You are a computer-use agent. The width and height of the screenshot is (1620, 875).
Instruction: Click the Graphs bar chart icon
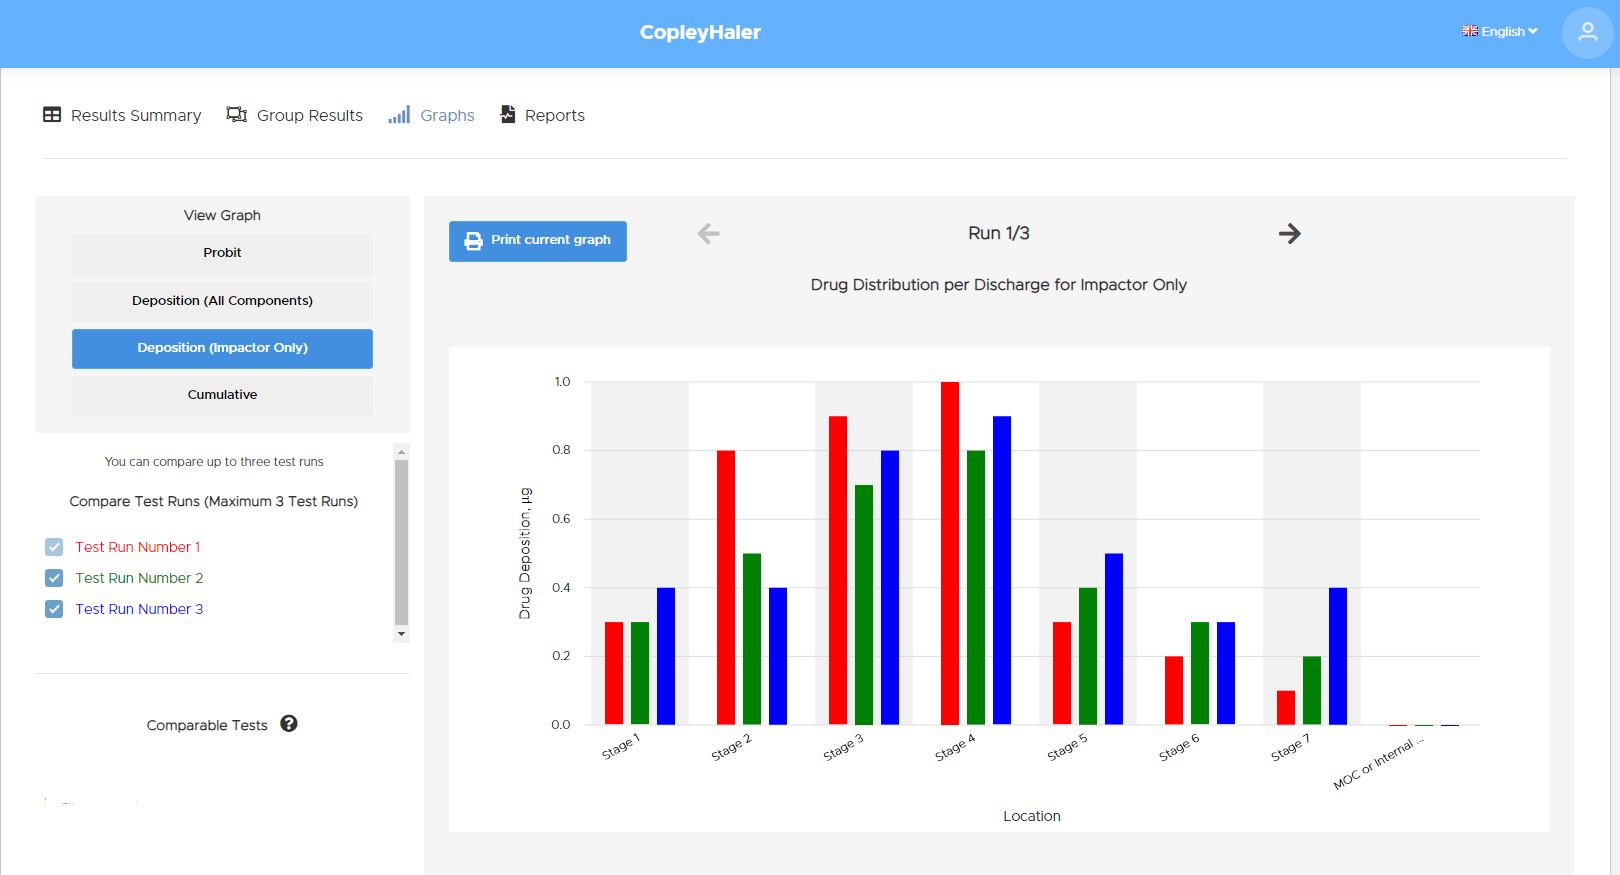click(399, 115)
